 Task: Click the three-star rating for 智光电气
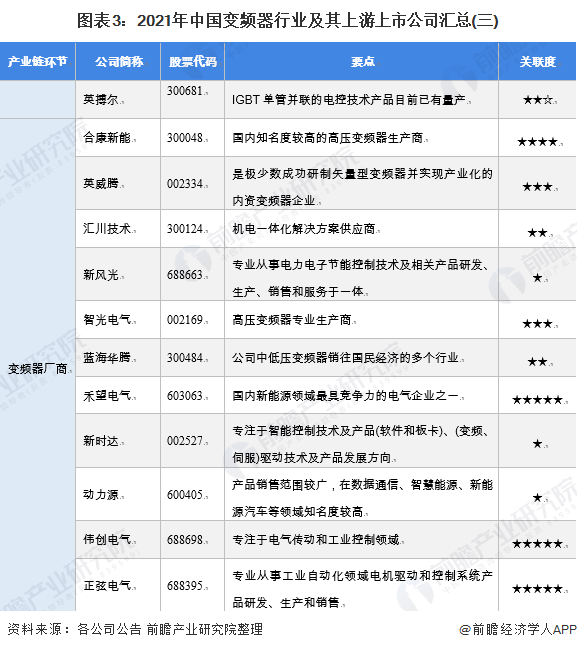538,324
